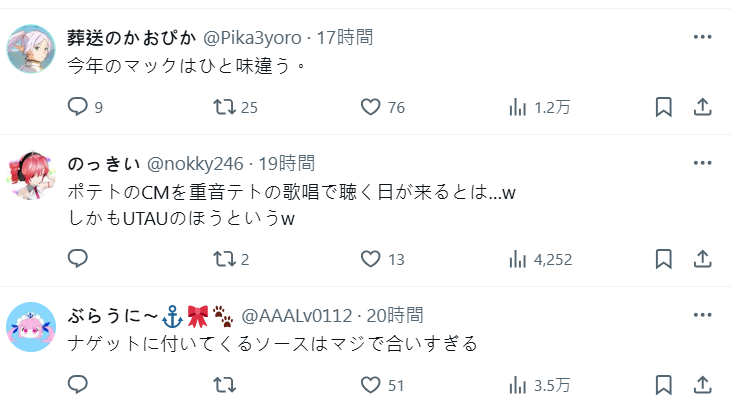Image resolution: width=731 pixels, height=404 pixels.
Task: Share the @Pika3yoro tweet
Action: click(x=703, y=107)
